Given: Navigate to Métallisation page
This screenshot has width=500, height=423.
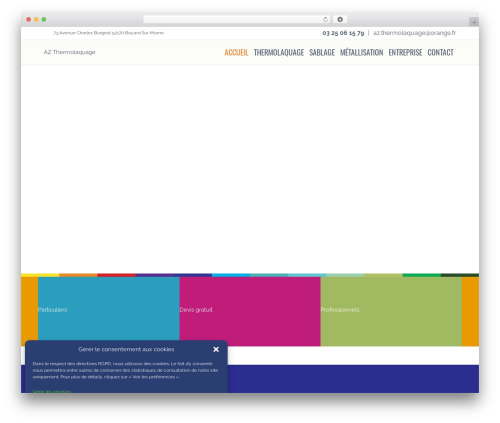Looking at the screenshot, I should pyautogui.click(x=361, y=52).
